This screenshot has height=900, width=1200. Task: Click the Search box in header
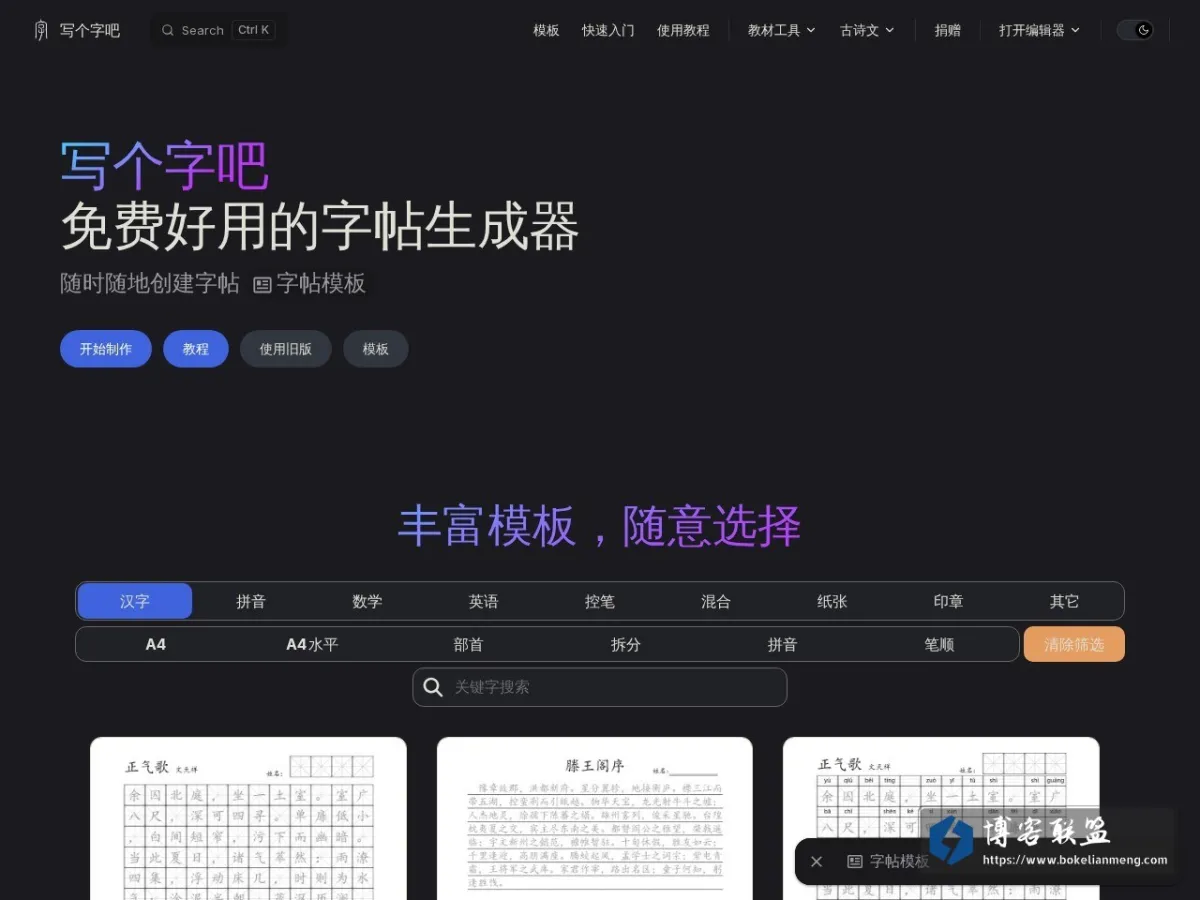coord(218,30)
